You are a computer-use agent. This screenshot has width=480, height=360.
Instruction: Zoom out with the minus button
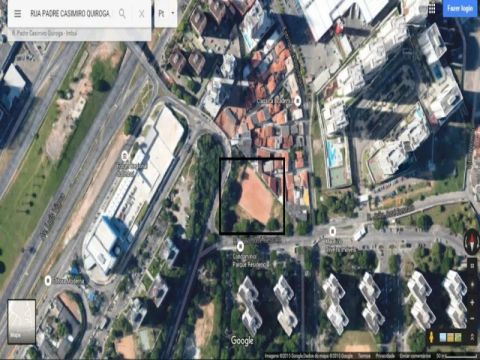coord(472,319)
